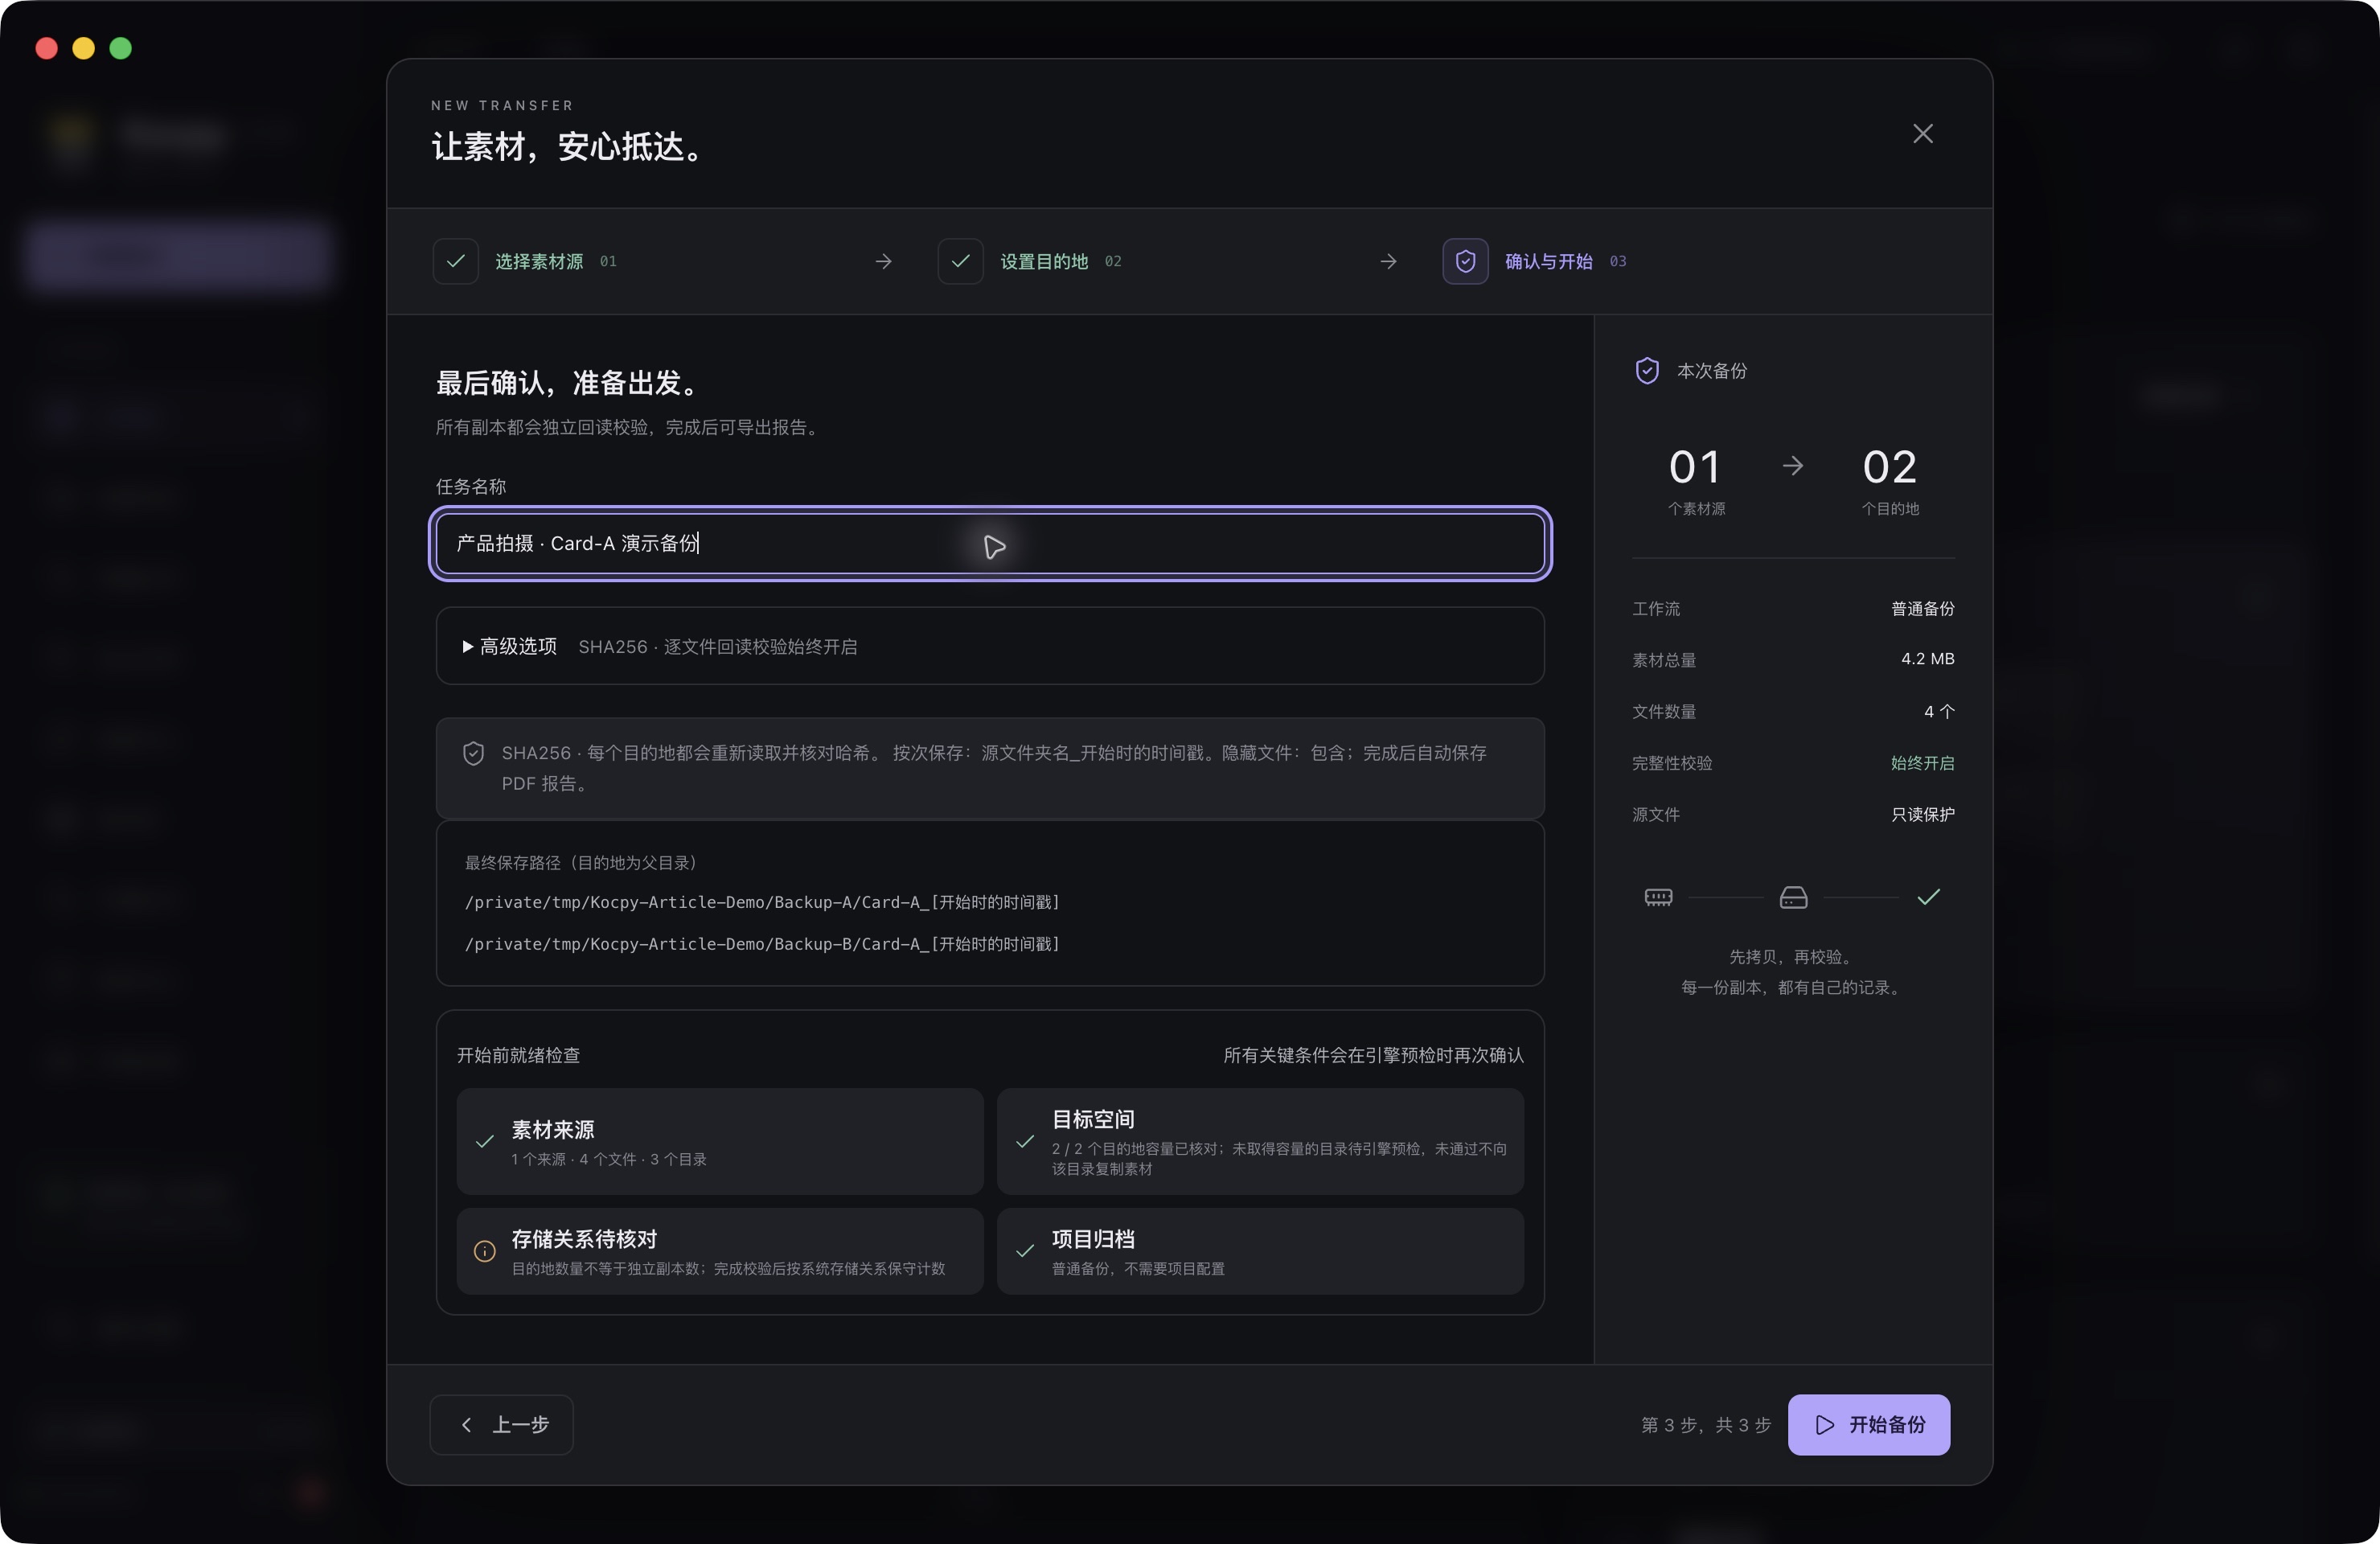Go back with the 上一步 button

[x=501, y=1425]
